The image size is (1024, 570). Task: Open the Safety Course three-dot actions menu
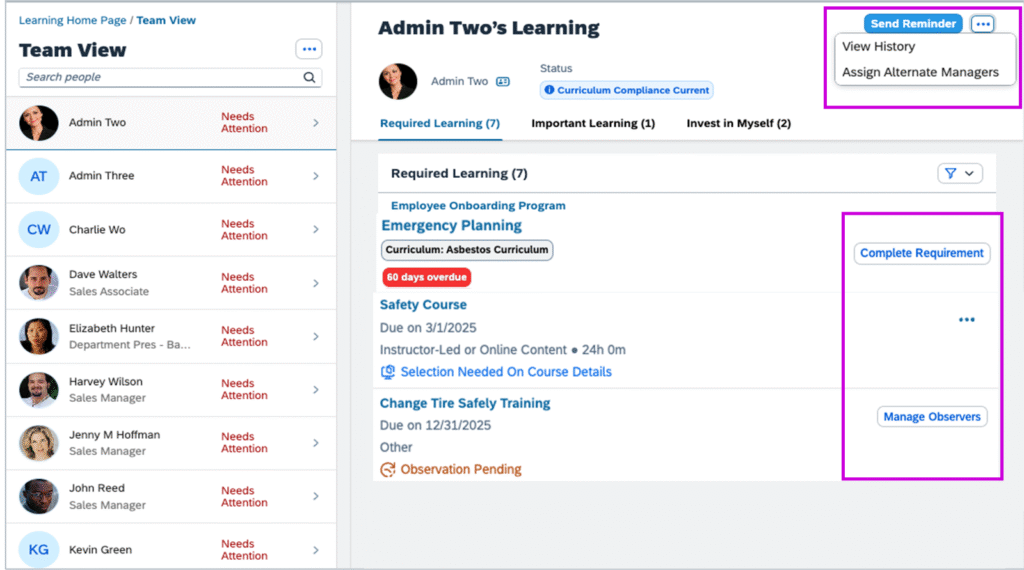click(x=966, y=320)
